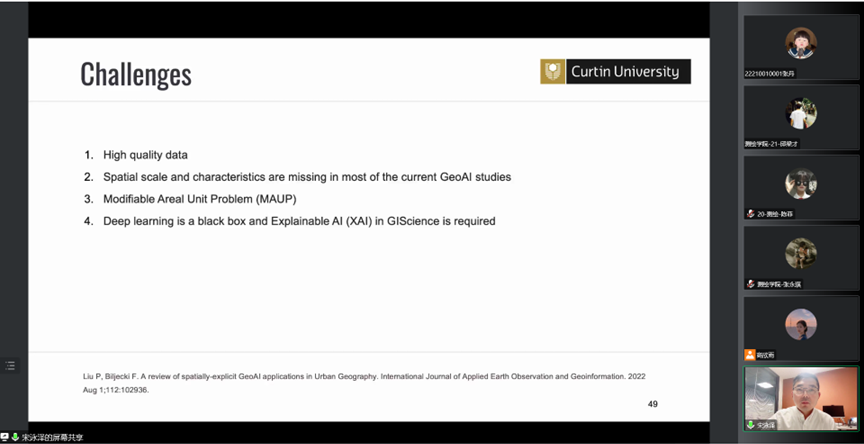Screen dimensions: 864x444
Task: Click the microphone icon beside 宋泳泽
Action: click(x=750, y=425)
